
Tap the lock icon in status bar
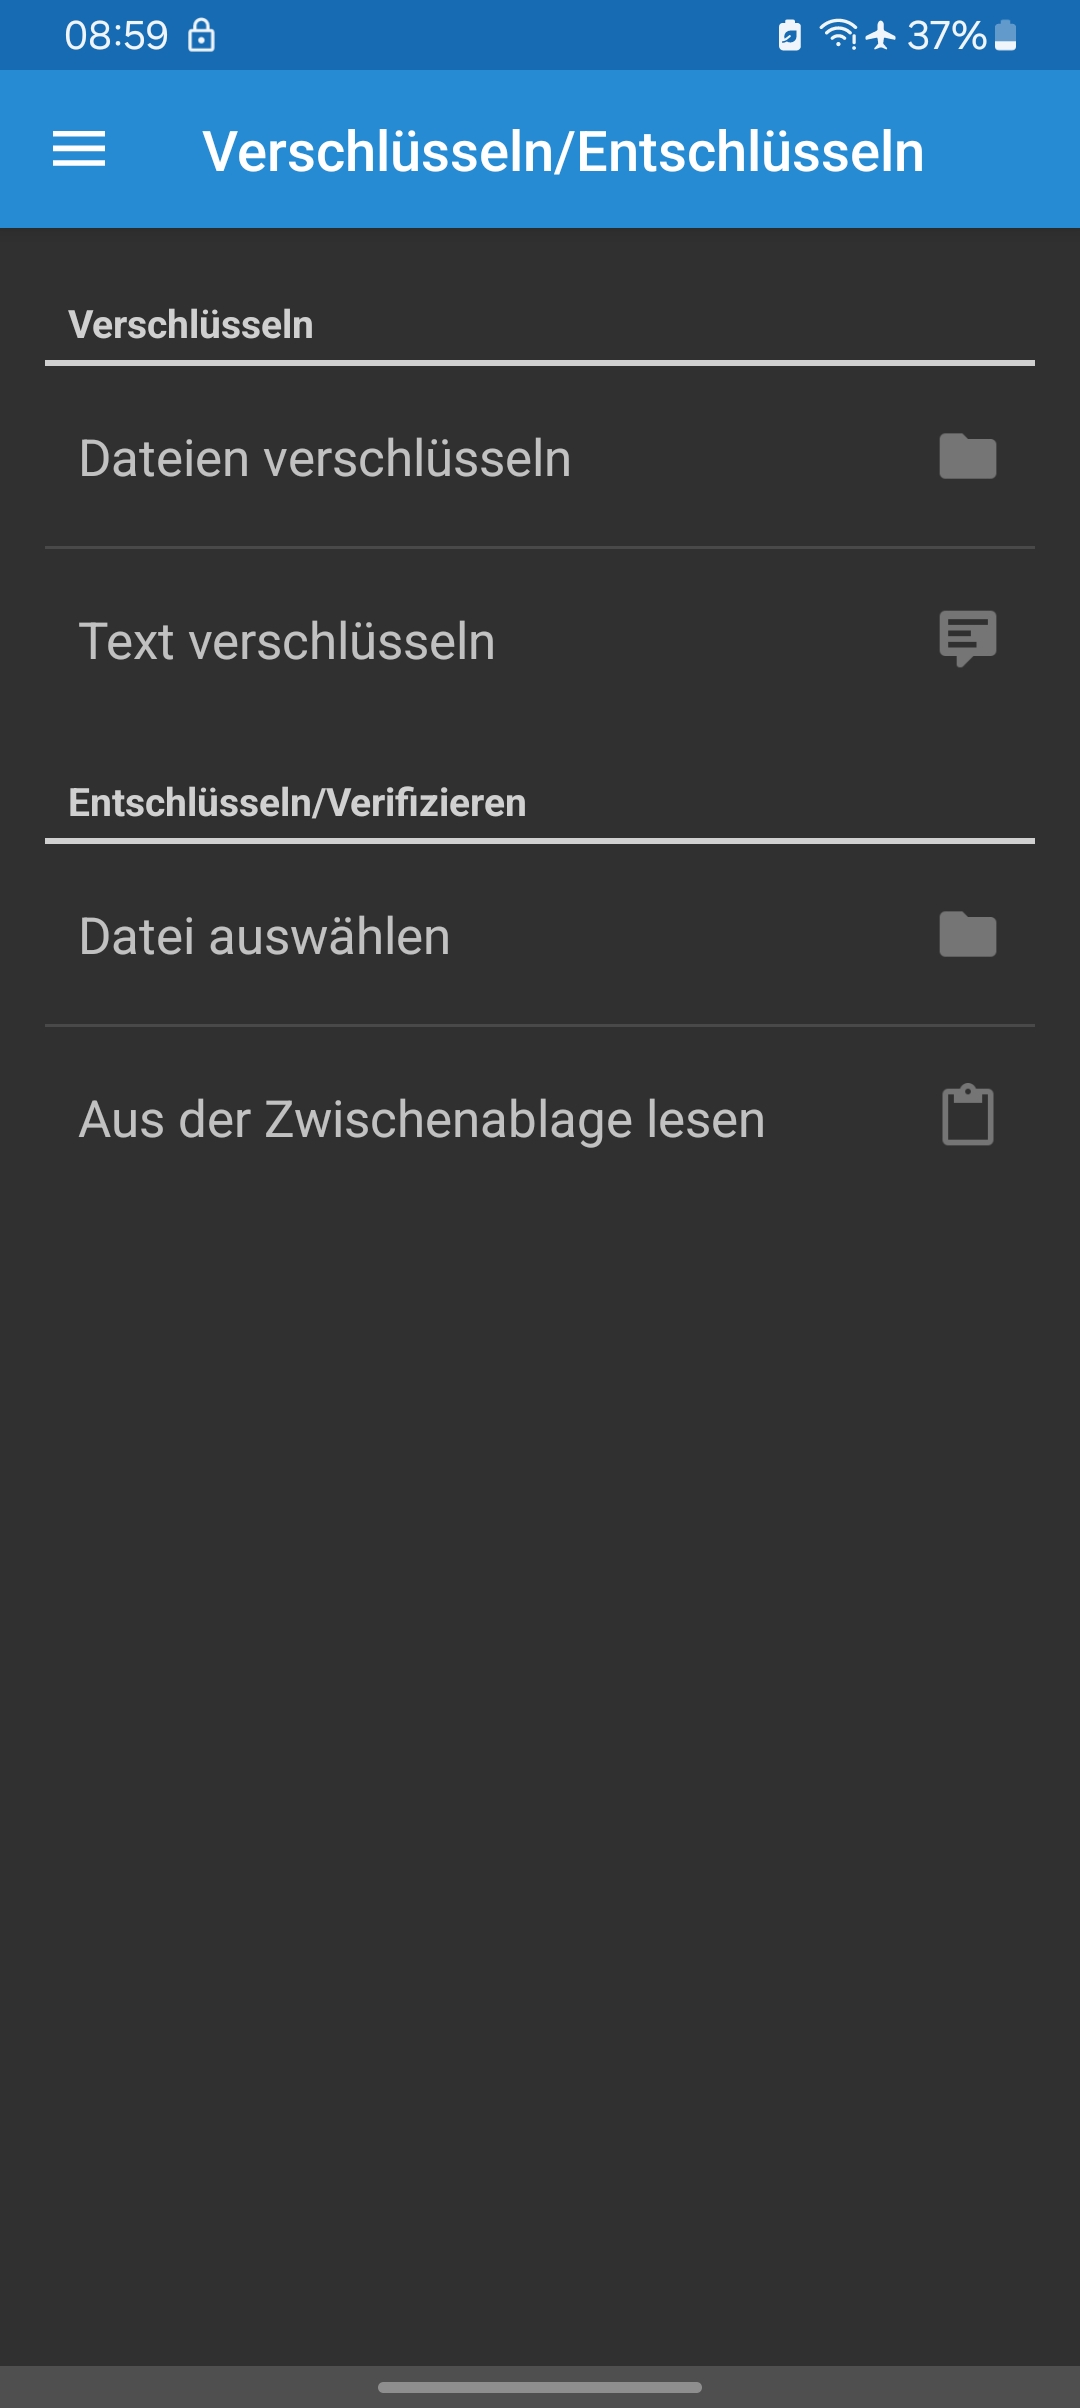click(x=201, y=35)
